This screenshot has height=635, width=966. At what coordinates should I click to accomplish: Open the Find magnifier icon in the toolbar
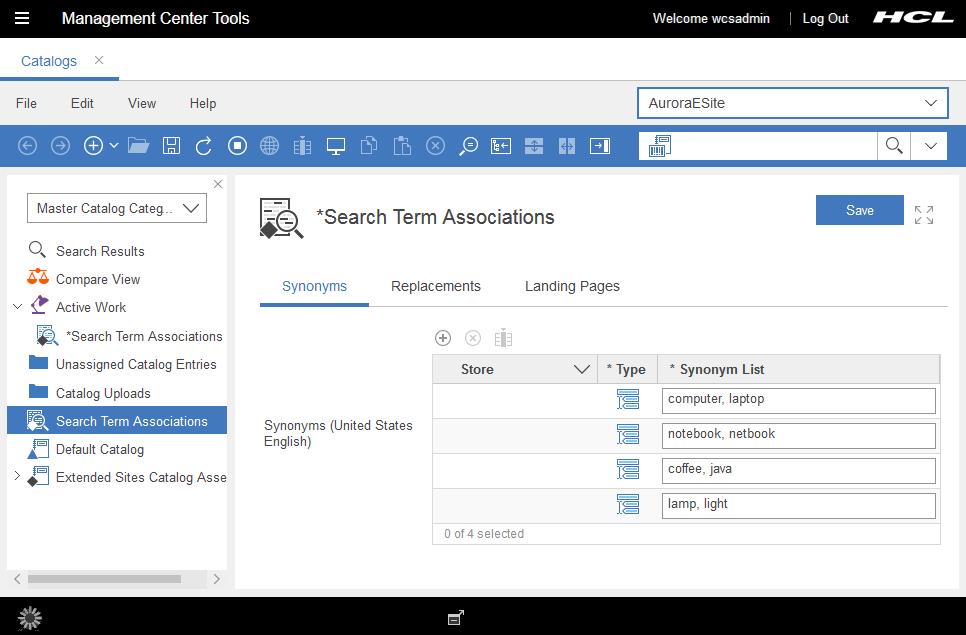469,145
